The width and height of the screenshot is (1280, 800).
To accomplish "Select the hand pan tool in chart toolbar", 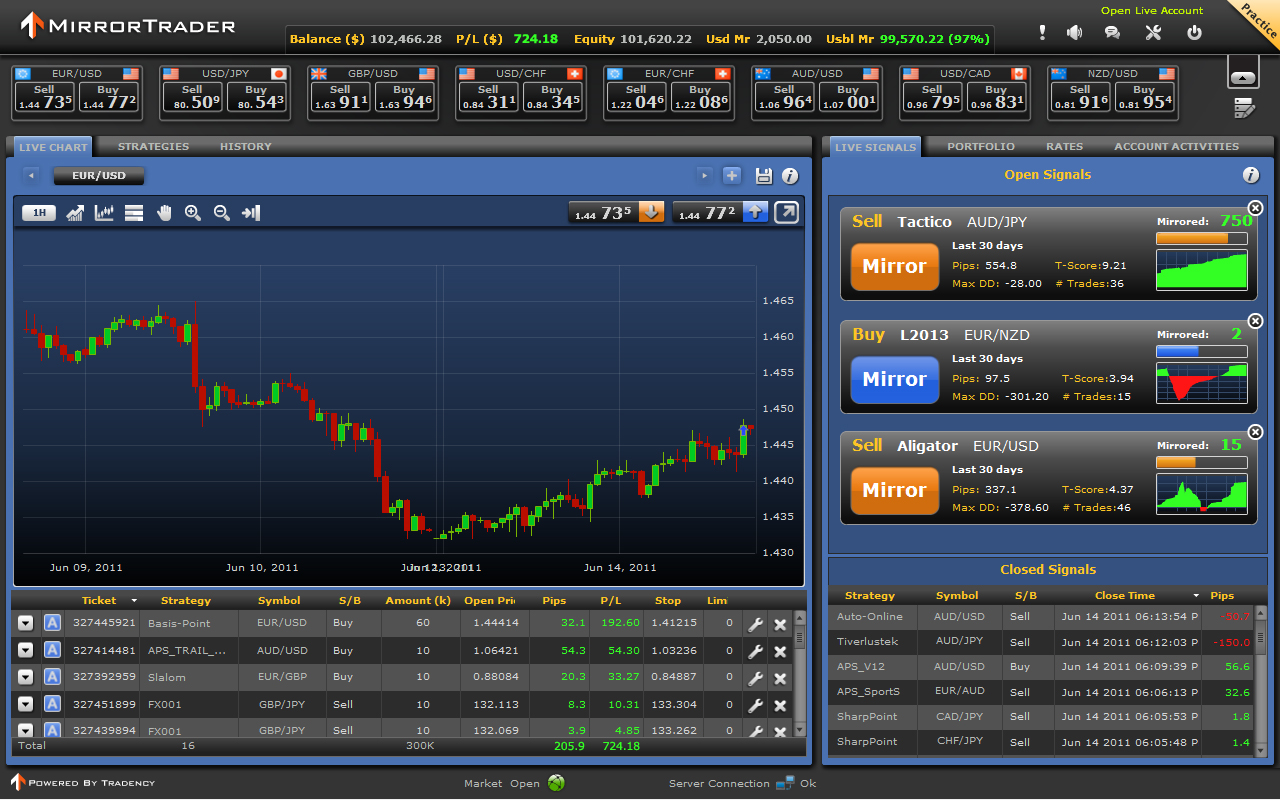I will [x=164, y=213].
